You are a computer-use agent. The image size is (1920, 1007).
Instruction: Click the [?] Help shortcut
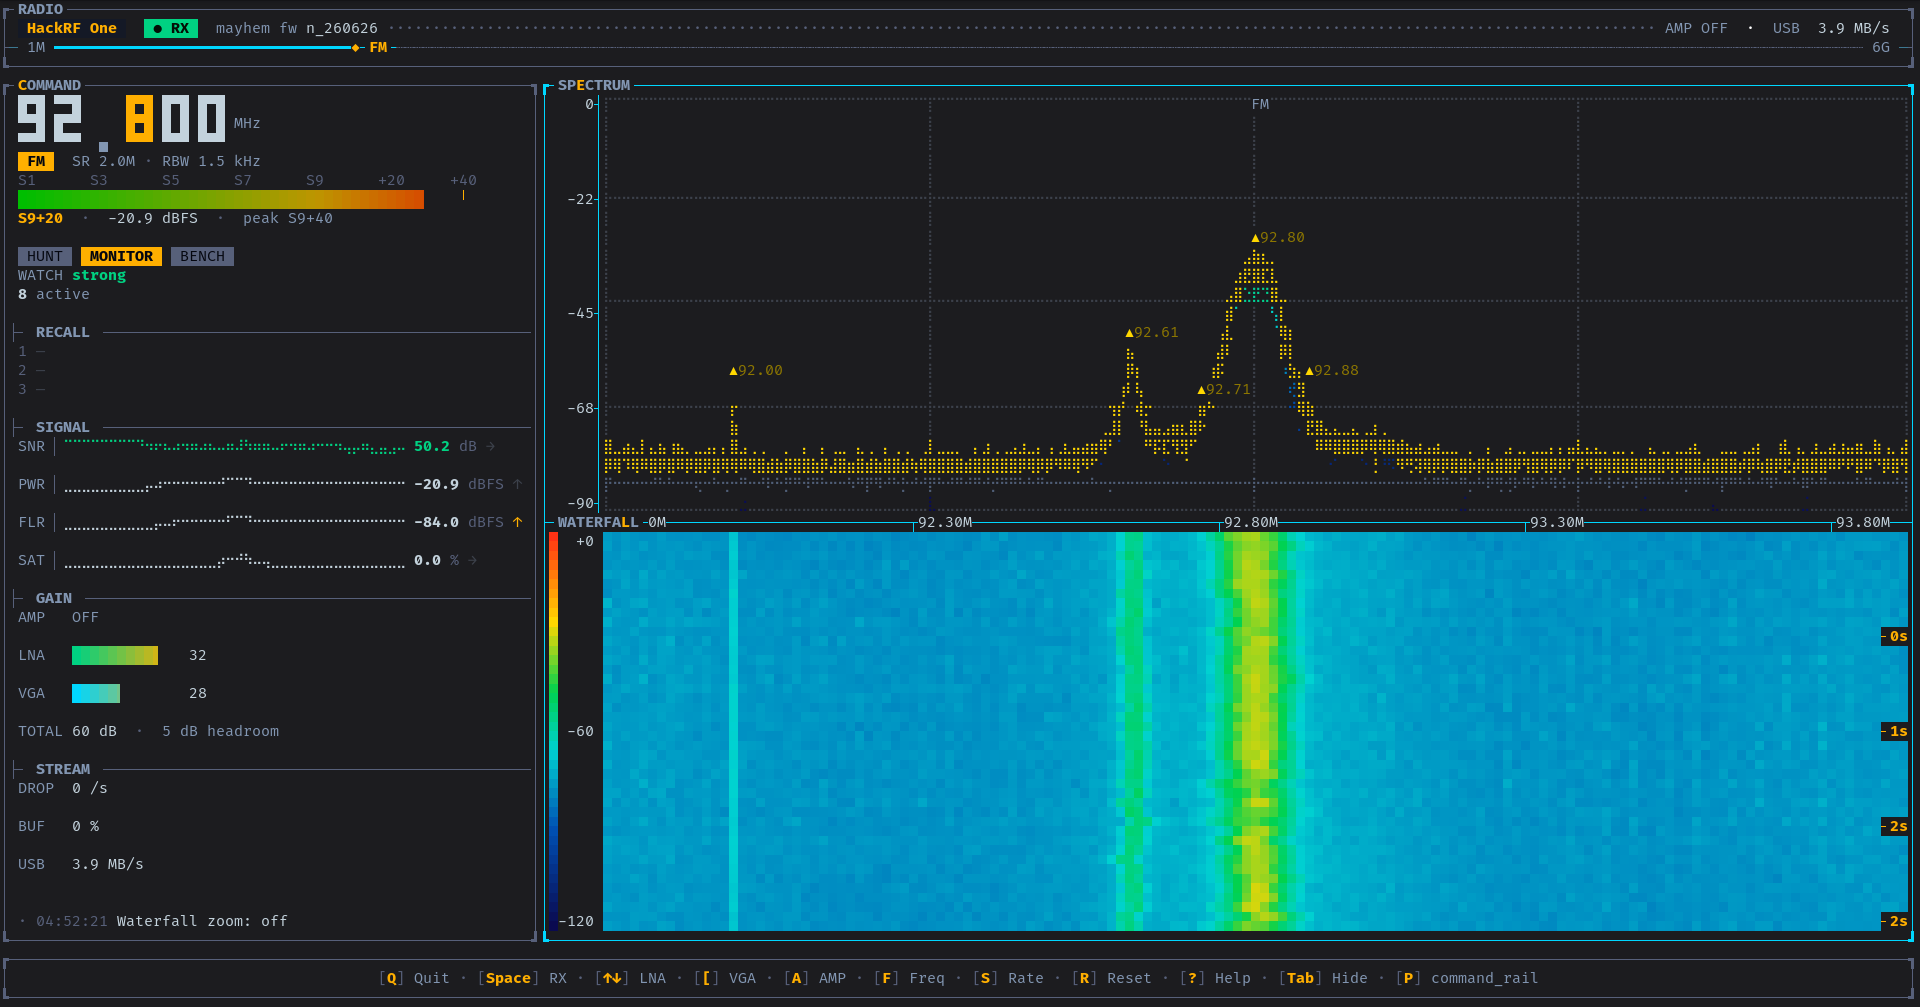pos(1215,978)
